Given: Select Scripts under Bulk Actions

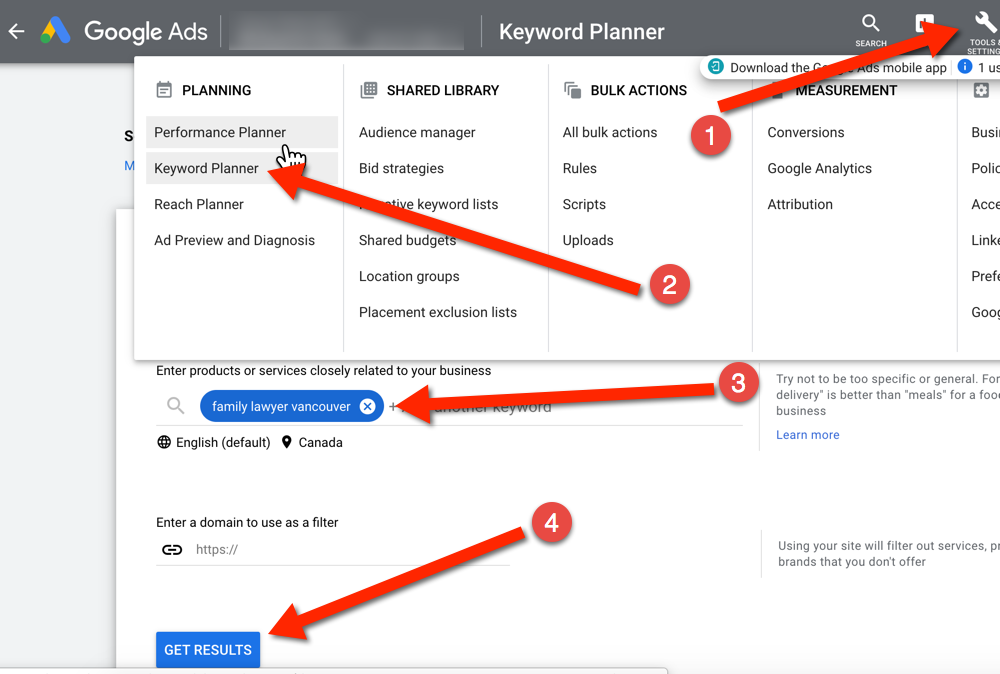Looking at the screenshot, I should (584, 204).
